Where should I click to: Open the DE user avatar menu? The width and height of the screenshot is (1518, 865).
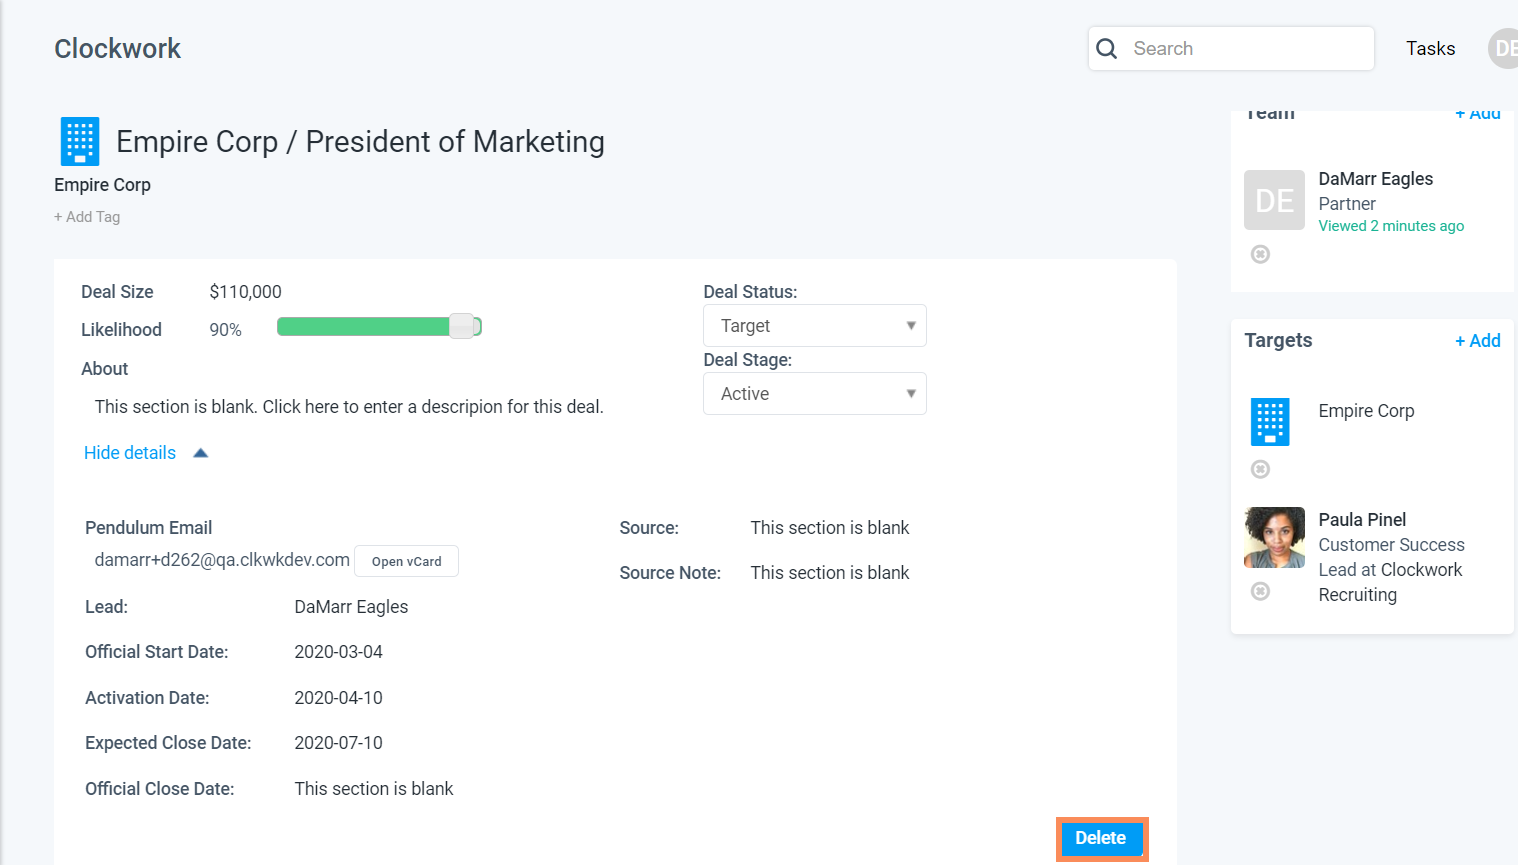pyautogui.click(x=1504, y=49)
